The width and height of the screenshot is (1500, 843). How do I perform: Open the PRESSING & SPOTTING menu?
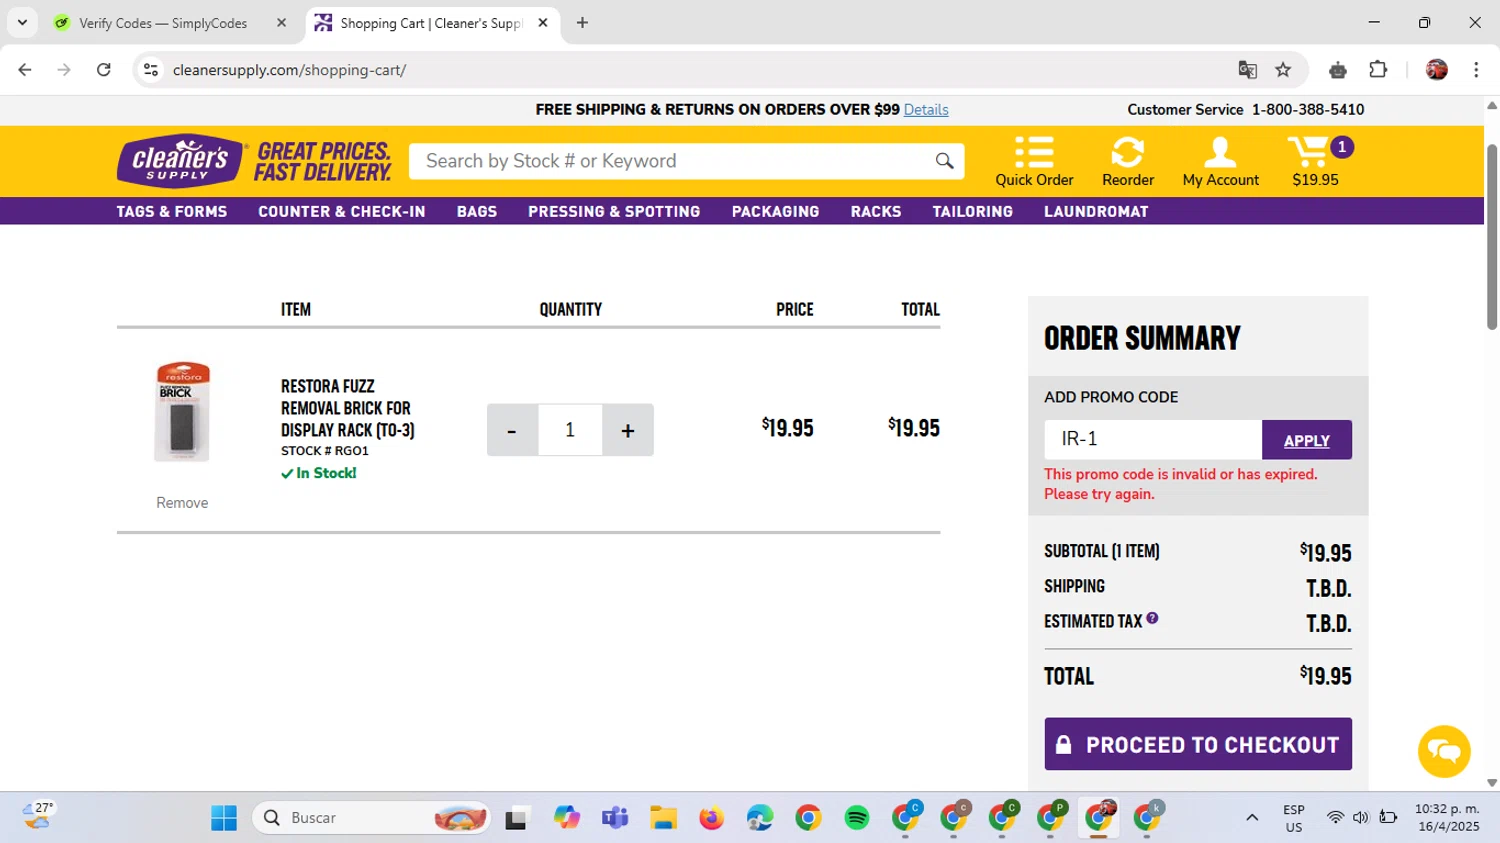614,211
